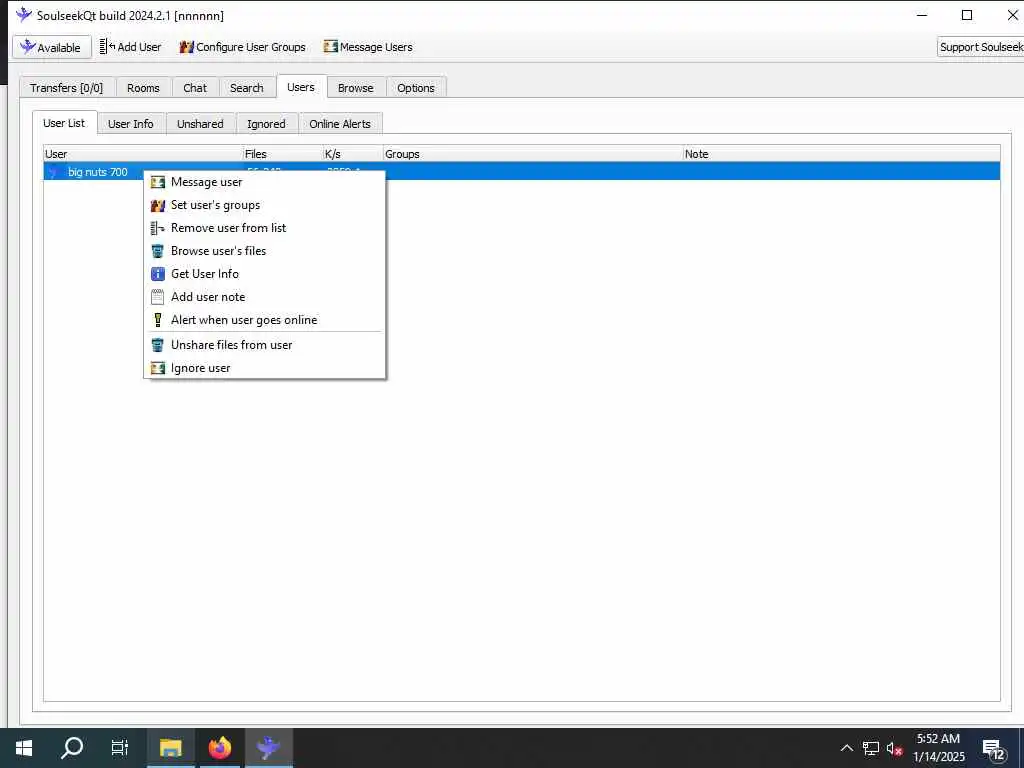Viewport: 1024px width, 768px height.
Task: Click the Remove user from list icon
Action: tap(157, 229)
